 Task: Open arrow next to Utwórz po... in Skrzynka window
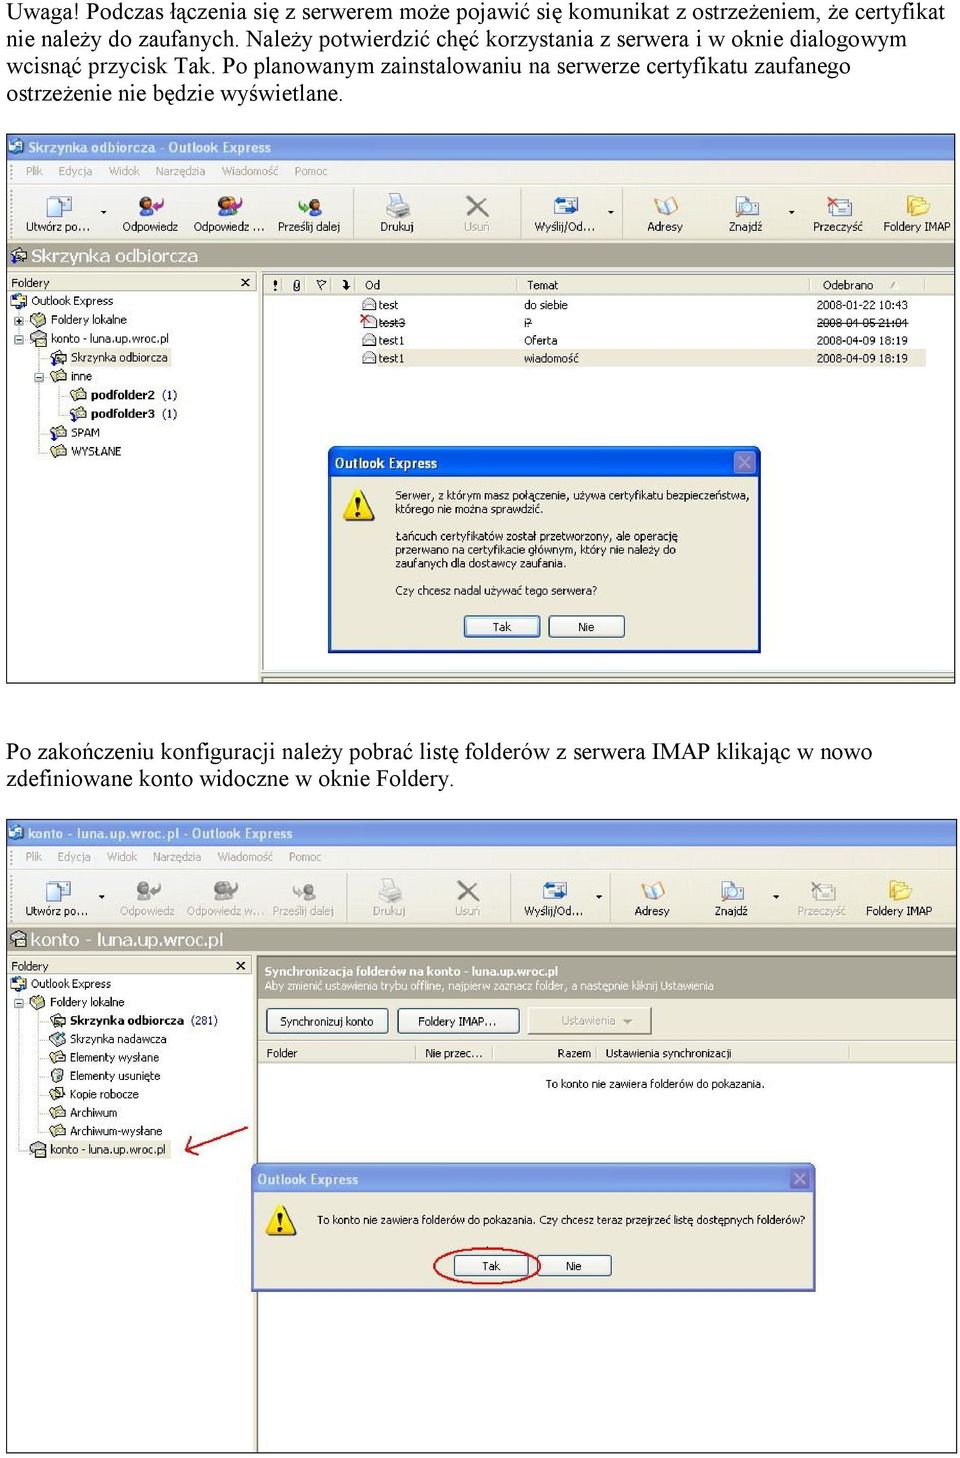click(104, 212)
